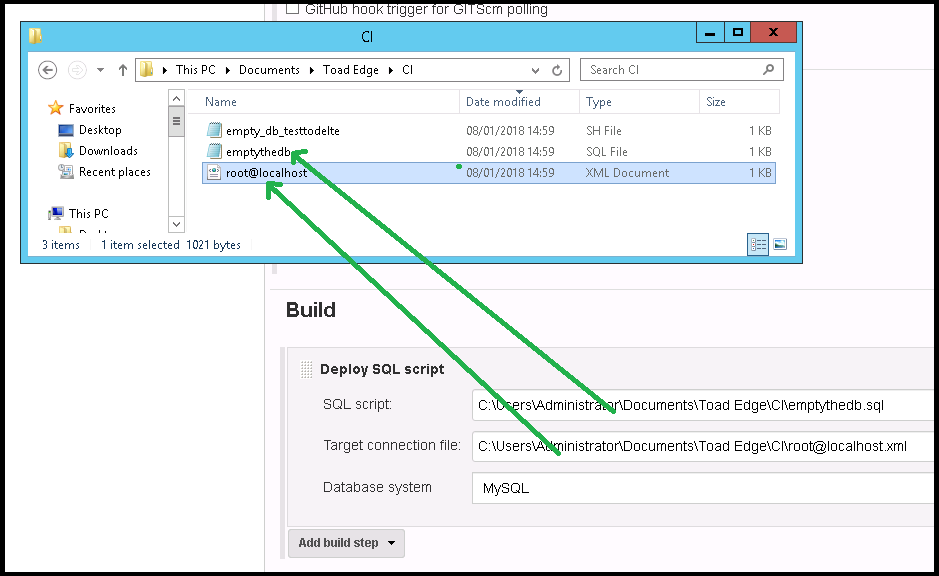Click the Database system MySQL field

[705, 488]
